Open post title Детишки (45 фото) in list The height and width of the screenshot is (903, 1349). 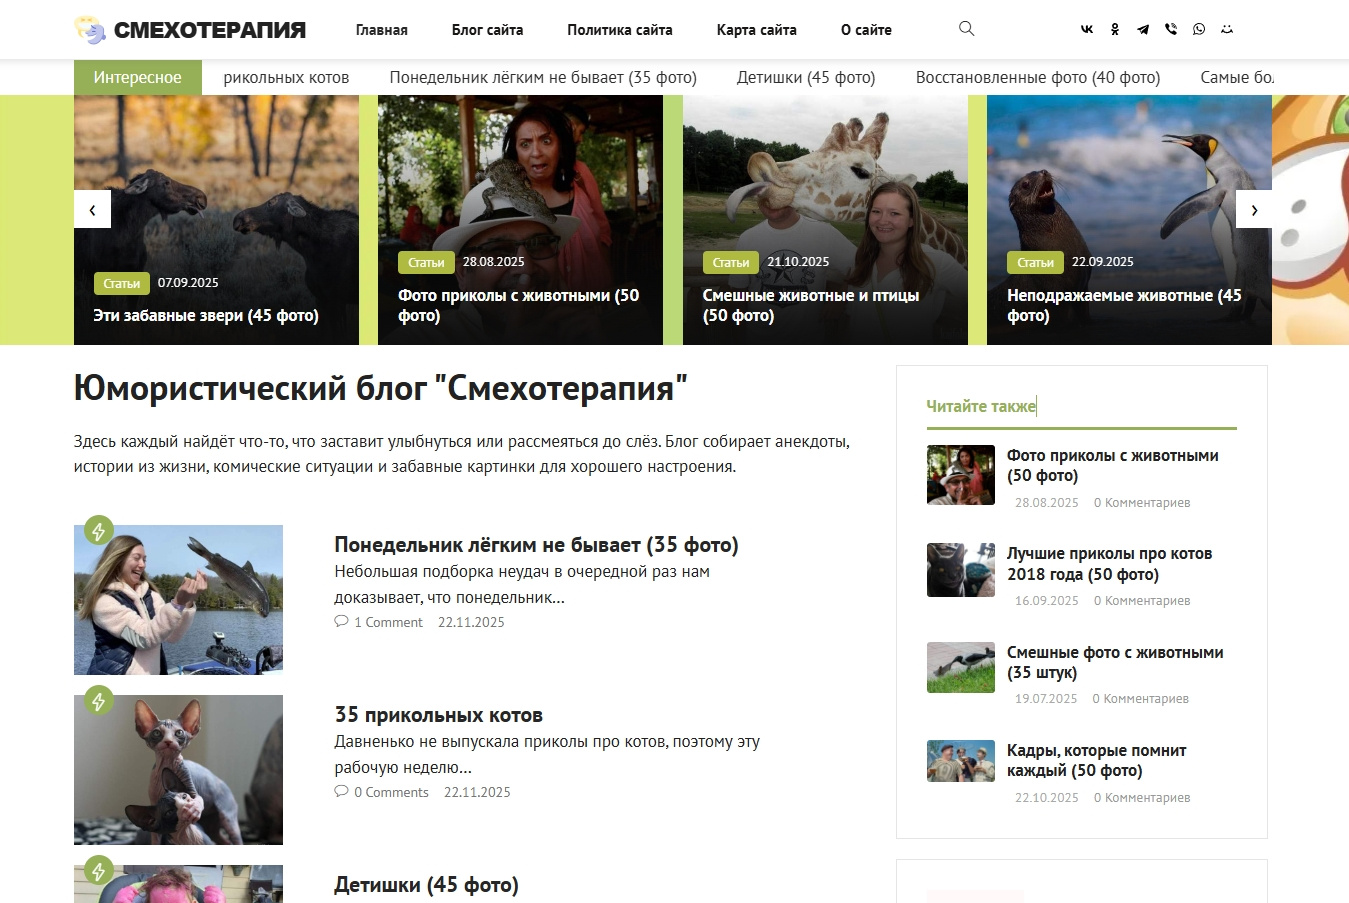tap(426, 885)
